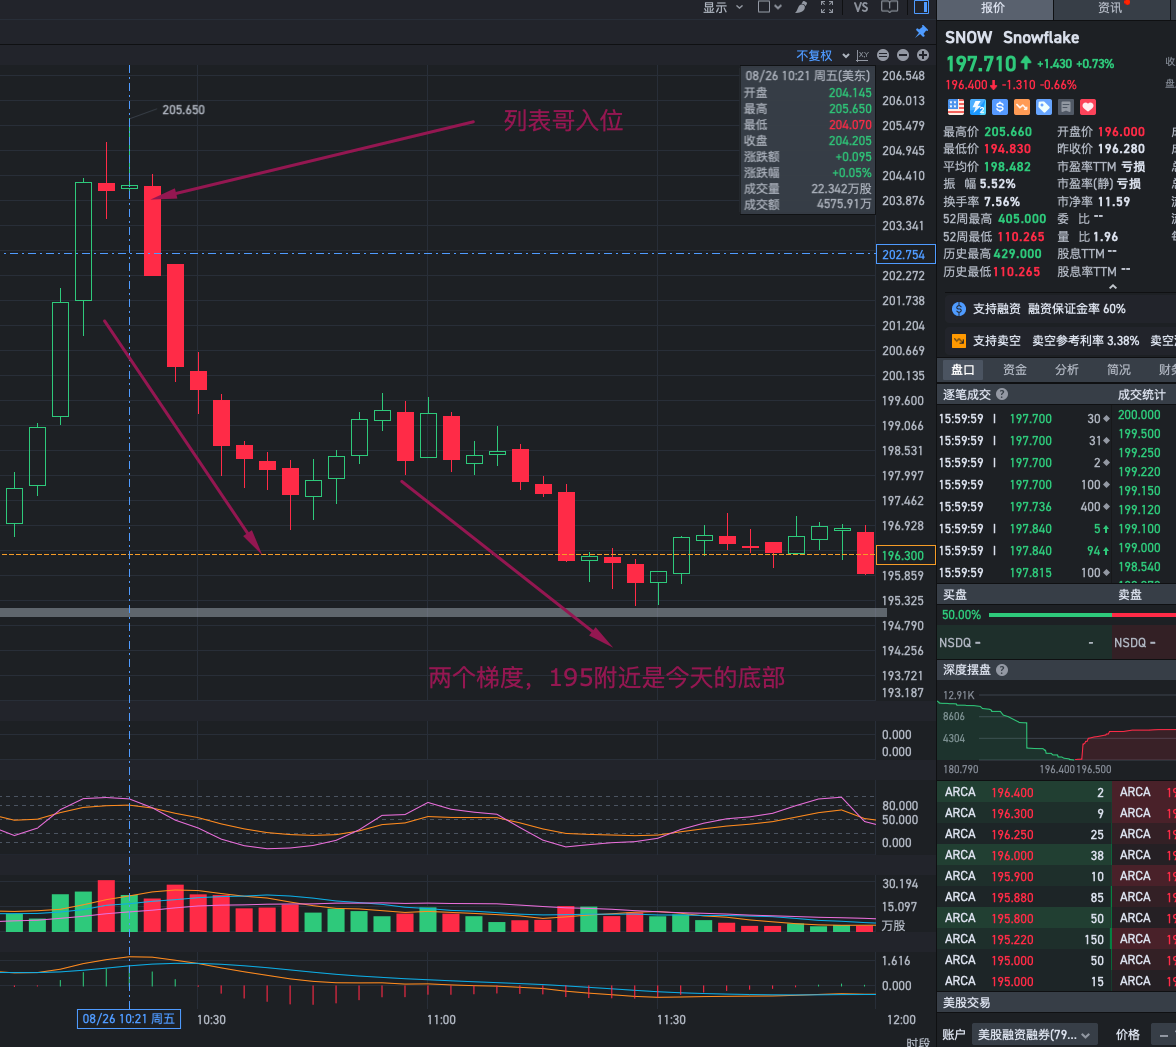Image resolution: width=1176 pixels, height=1047 pixels.
Task: Click the orange icon beside 支持卖空
Action: click(958, 341)
